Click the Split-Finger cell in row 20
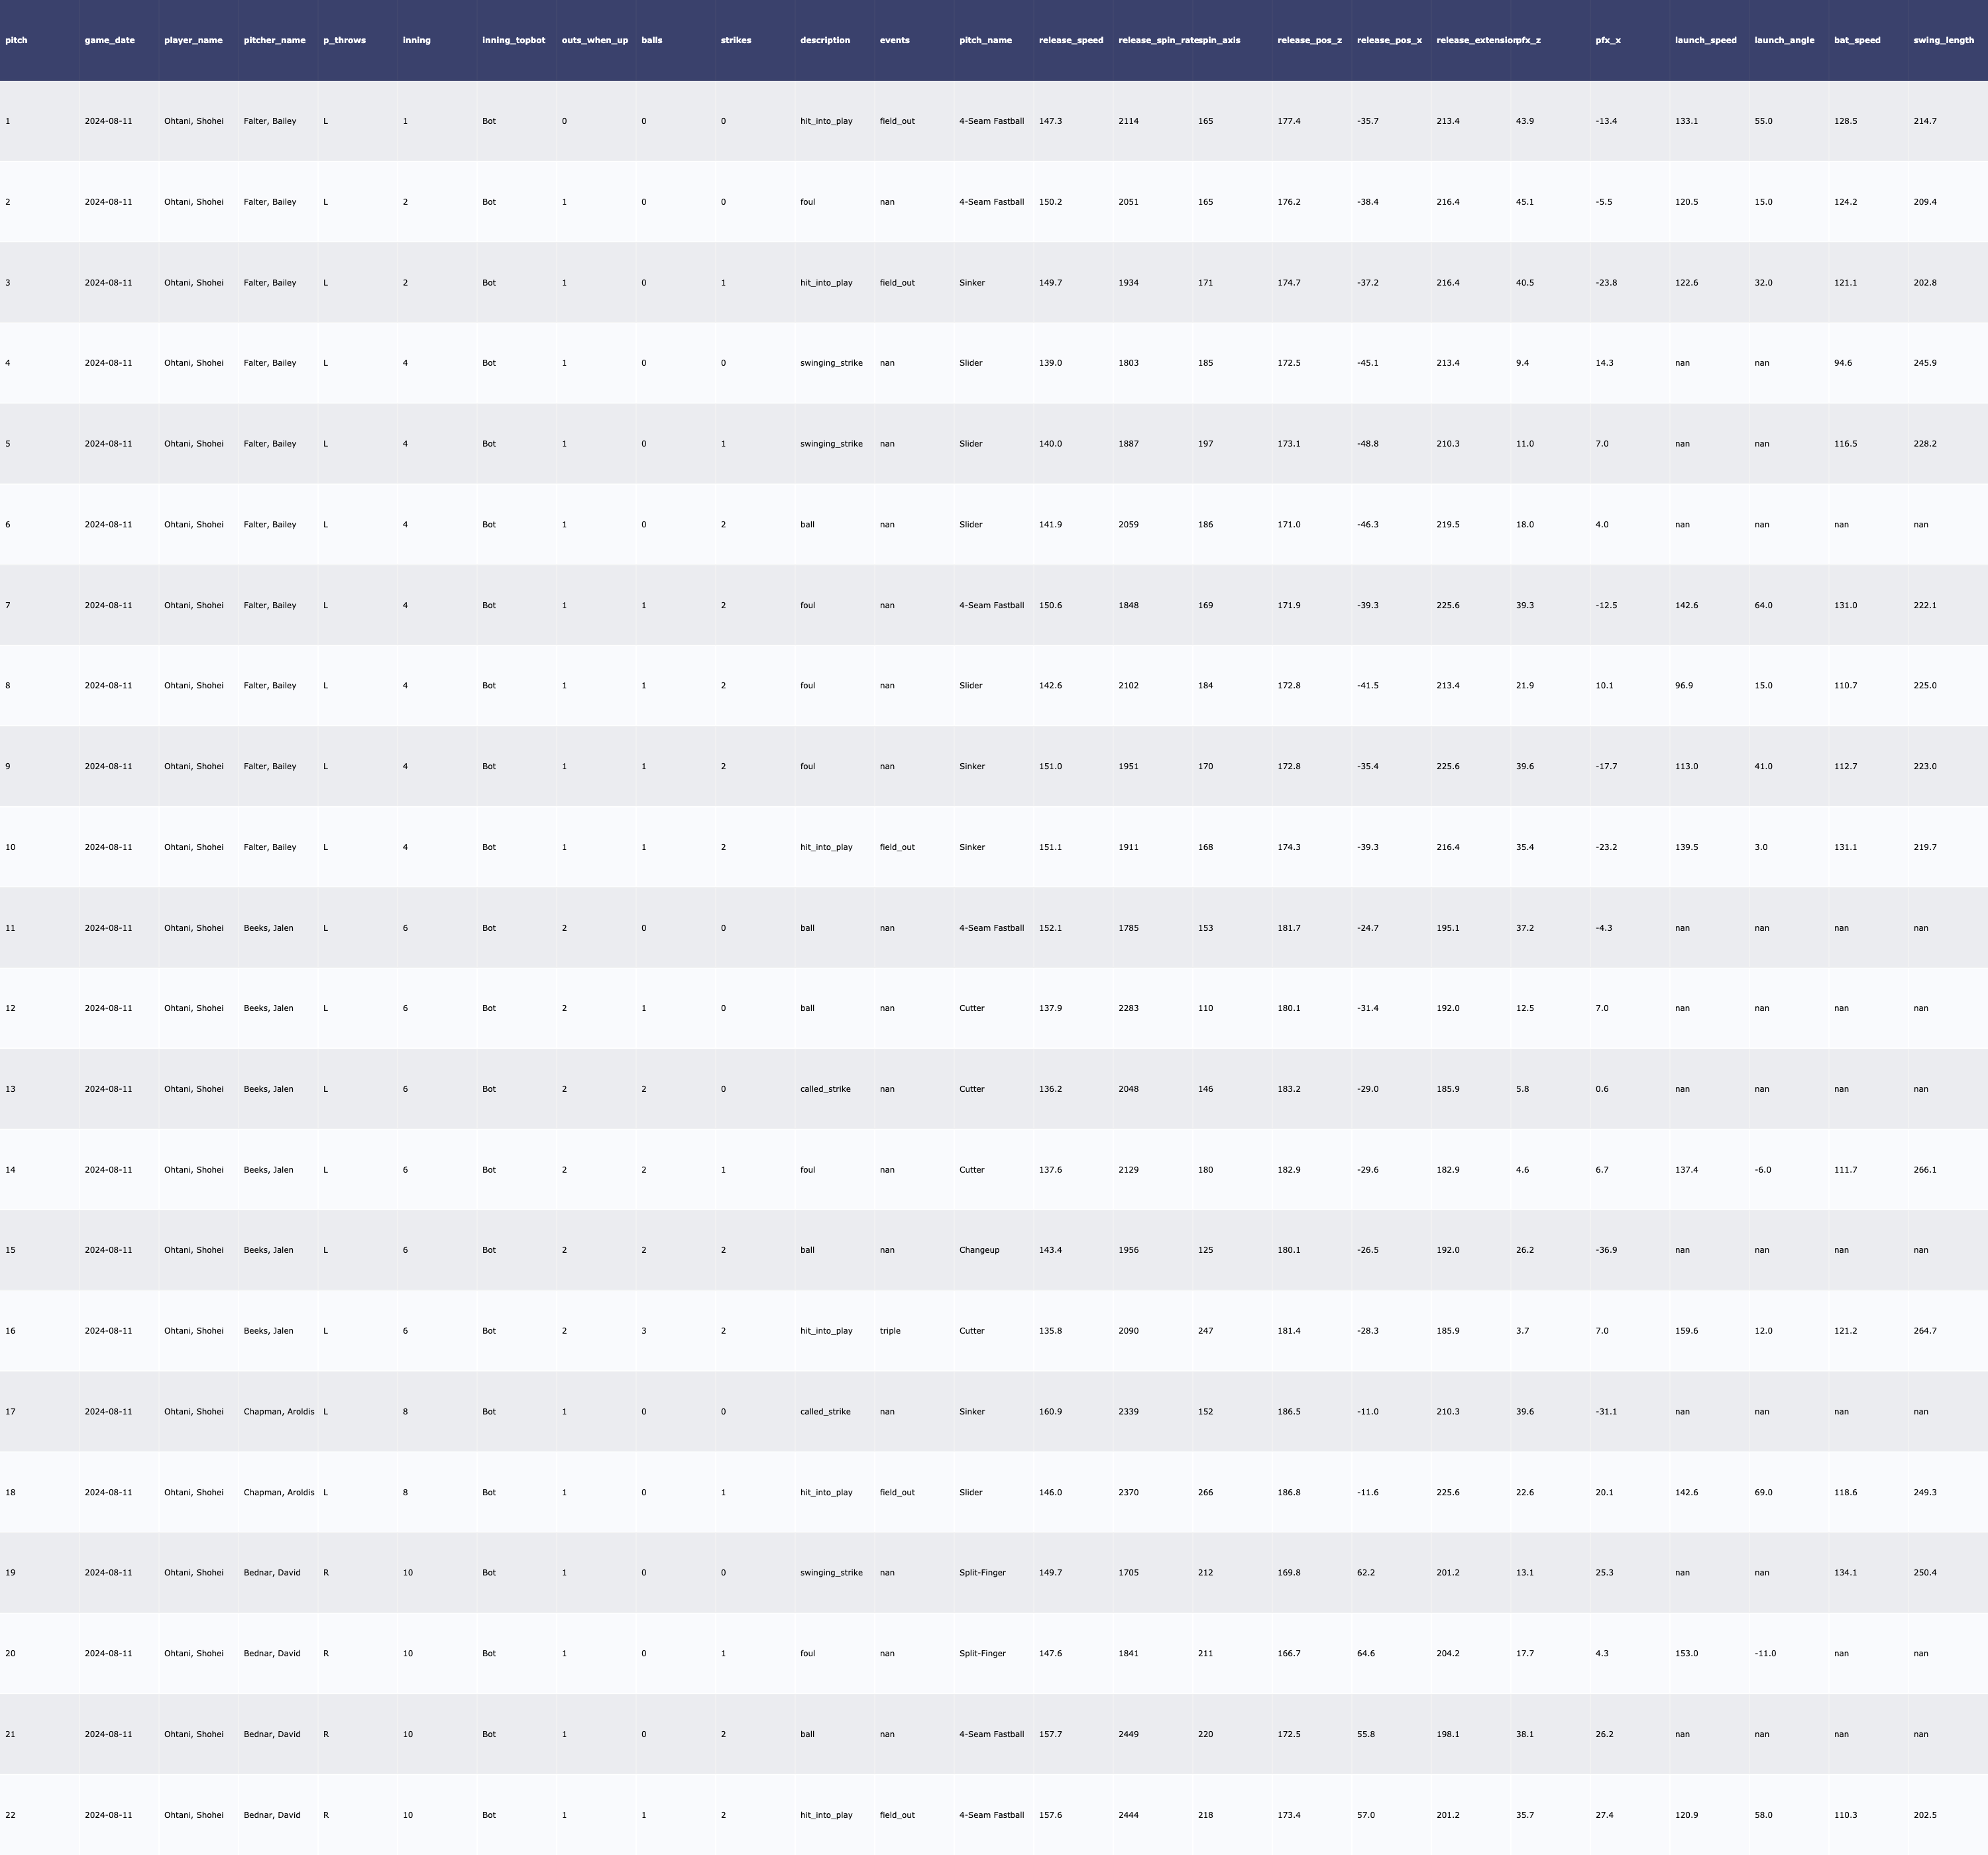This screenshot has height=1855, width=1988. click(x=982, y=1654)
